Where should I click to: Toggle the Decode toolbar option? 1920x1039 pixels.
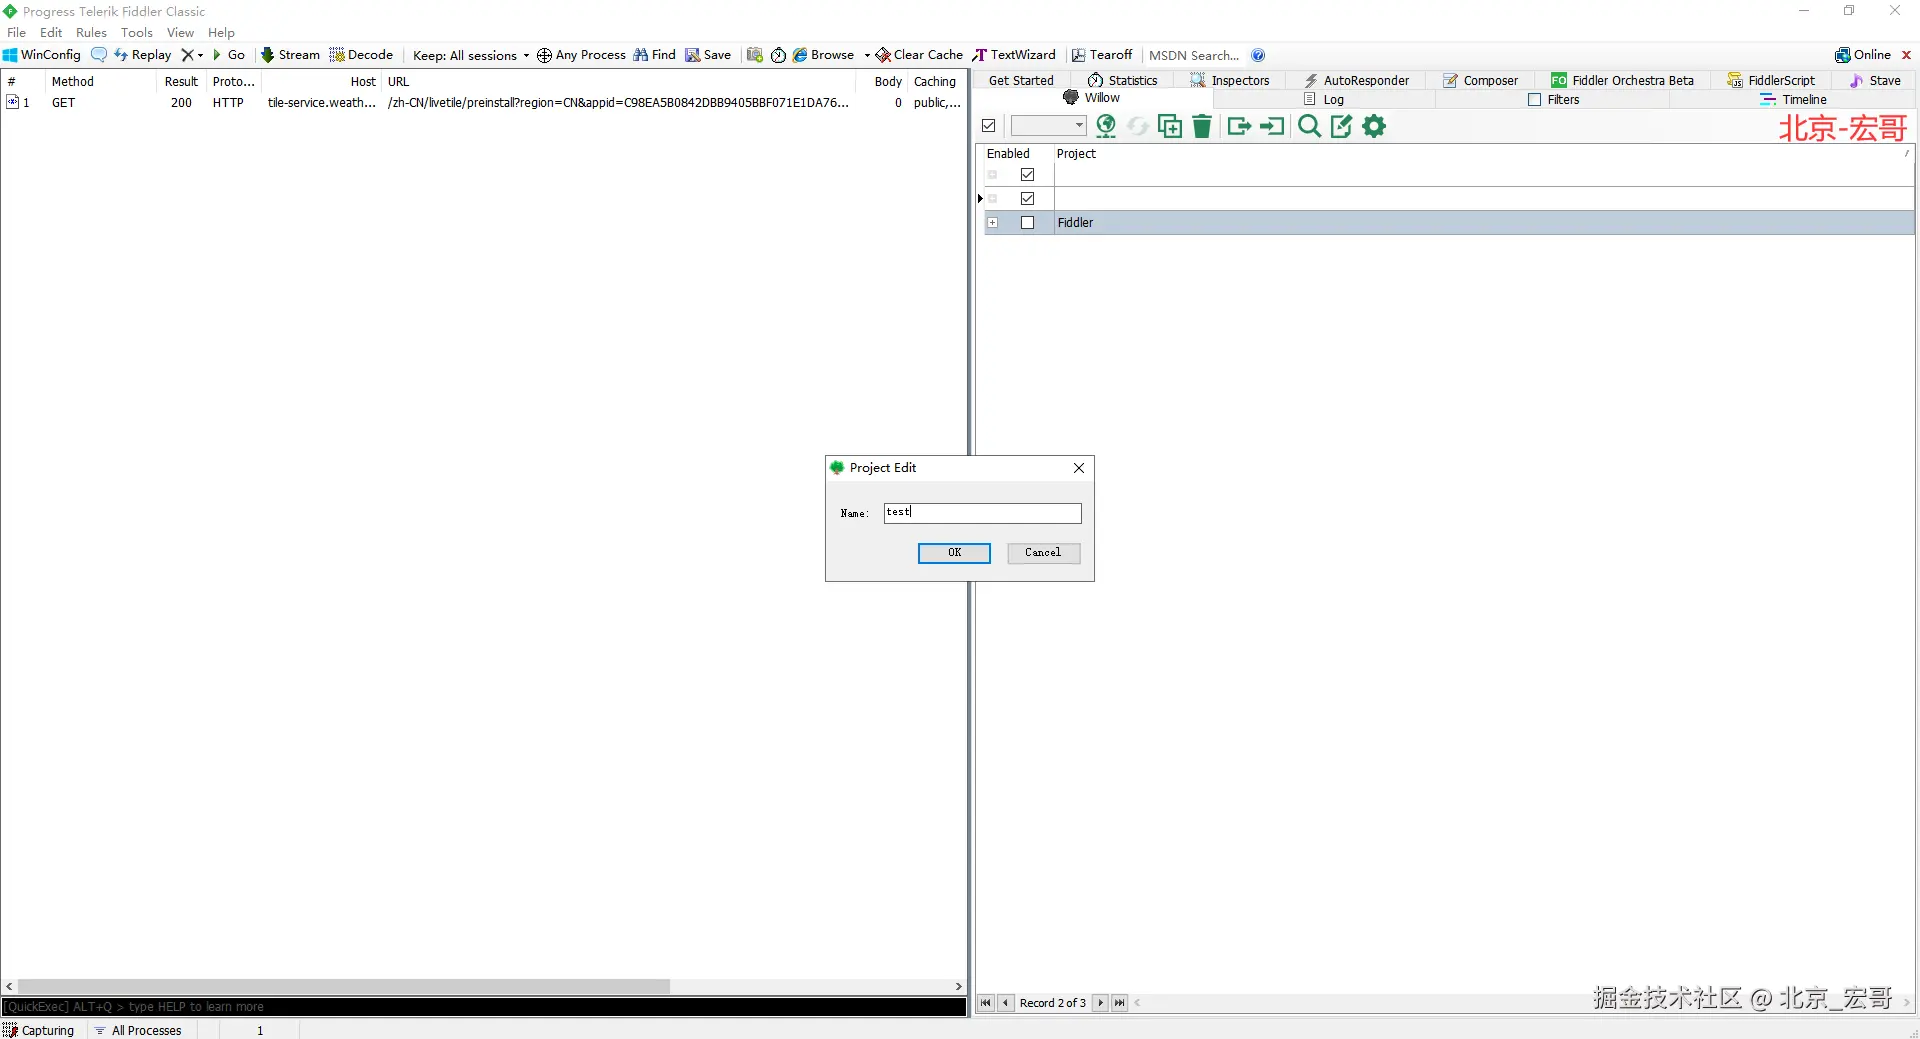tap(361, 55)
